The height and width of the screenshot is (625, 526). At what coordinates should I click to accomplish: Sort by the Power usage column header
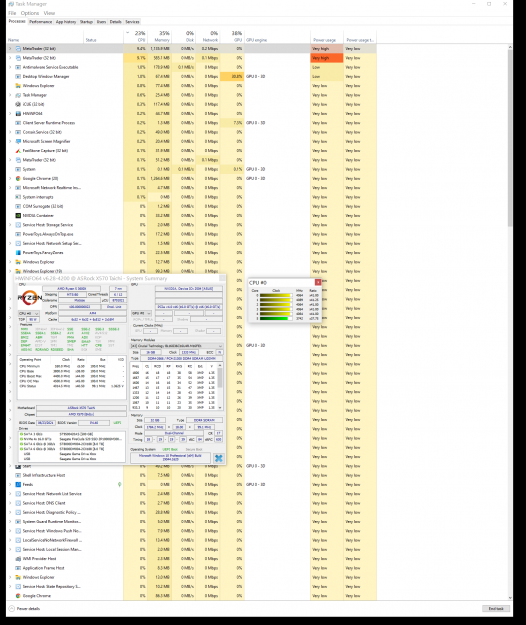coord(326,36)
